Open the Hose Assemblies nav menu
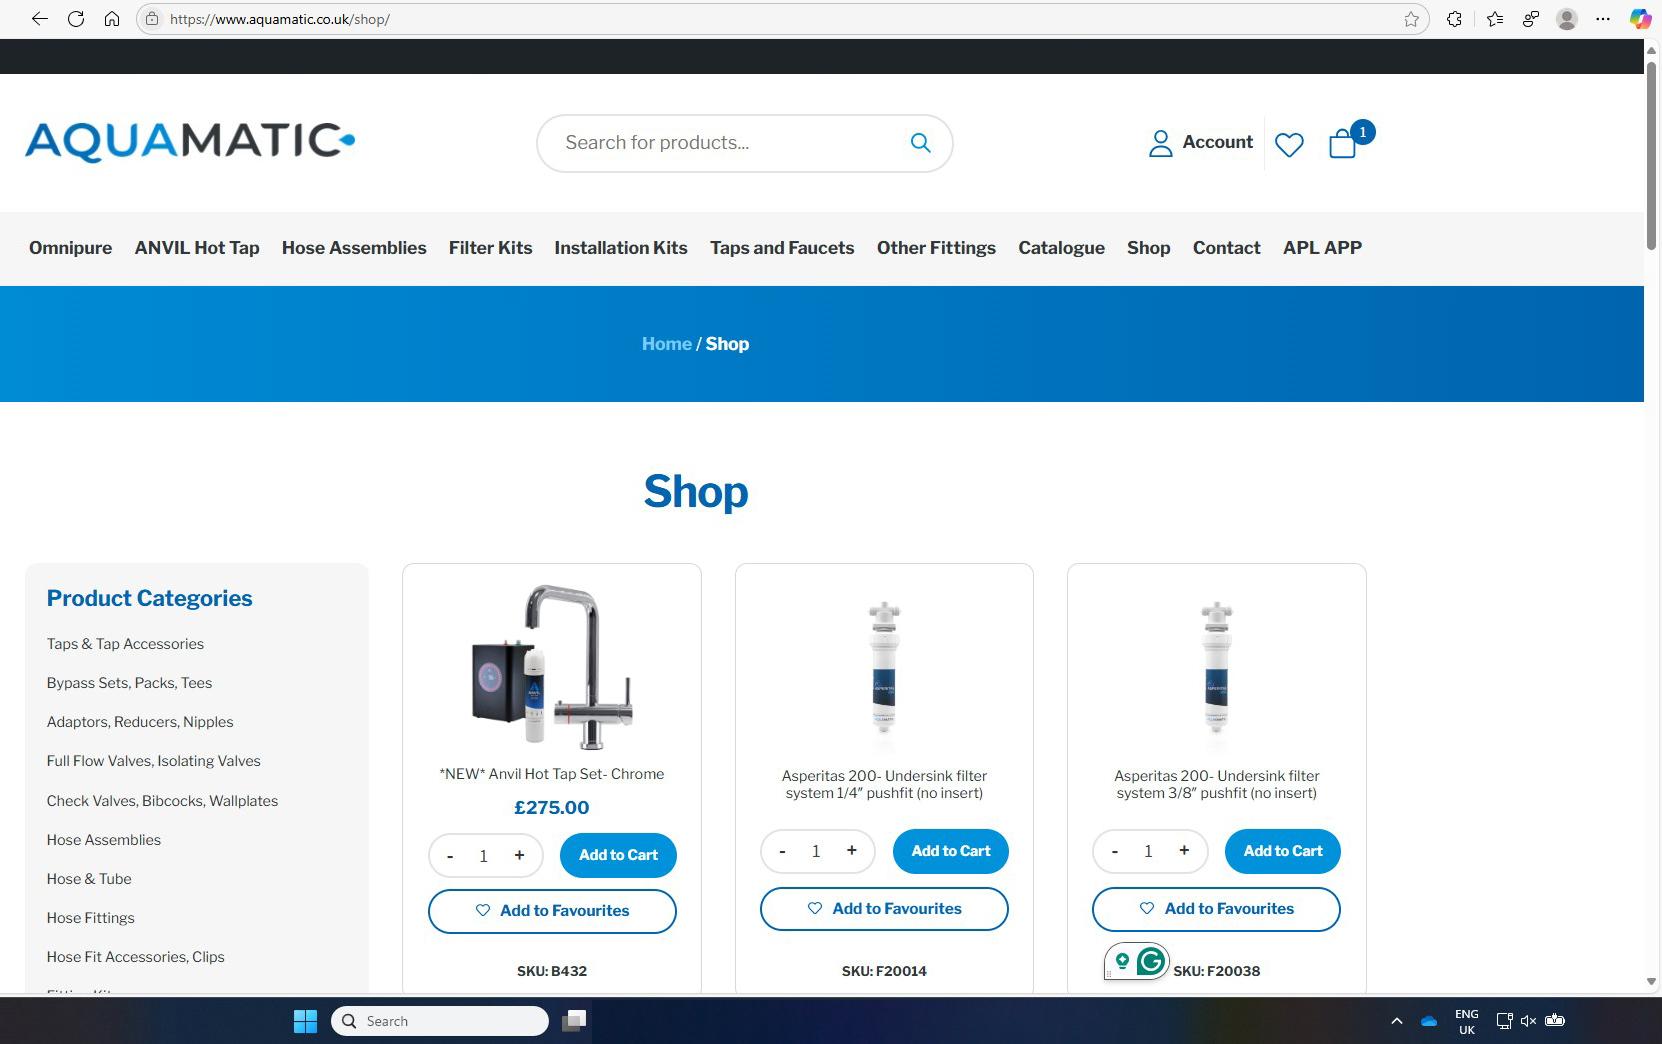The width and height of the screenshot is (1662, 1044). pos(354,248)
